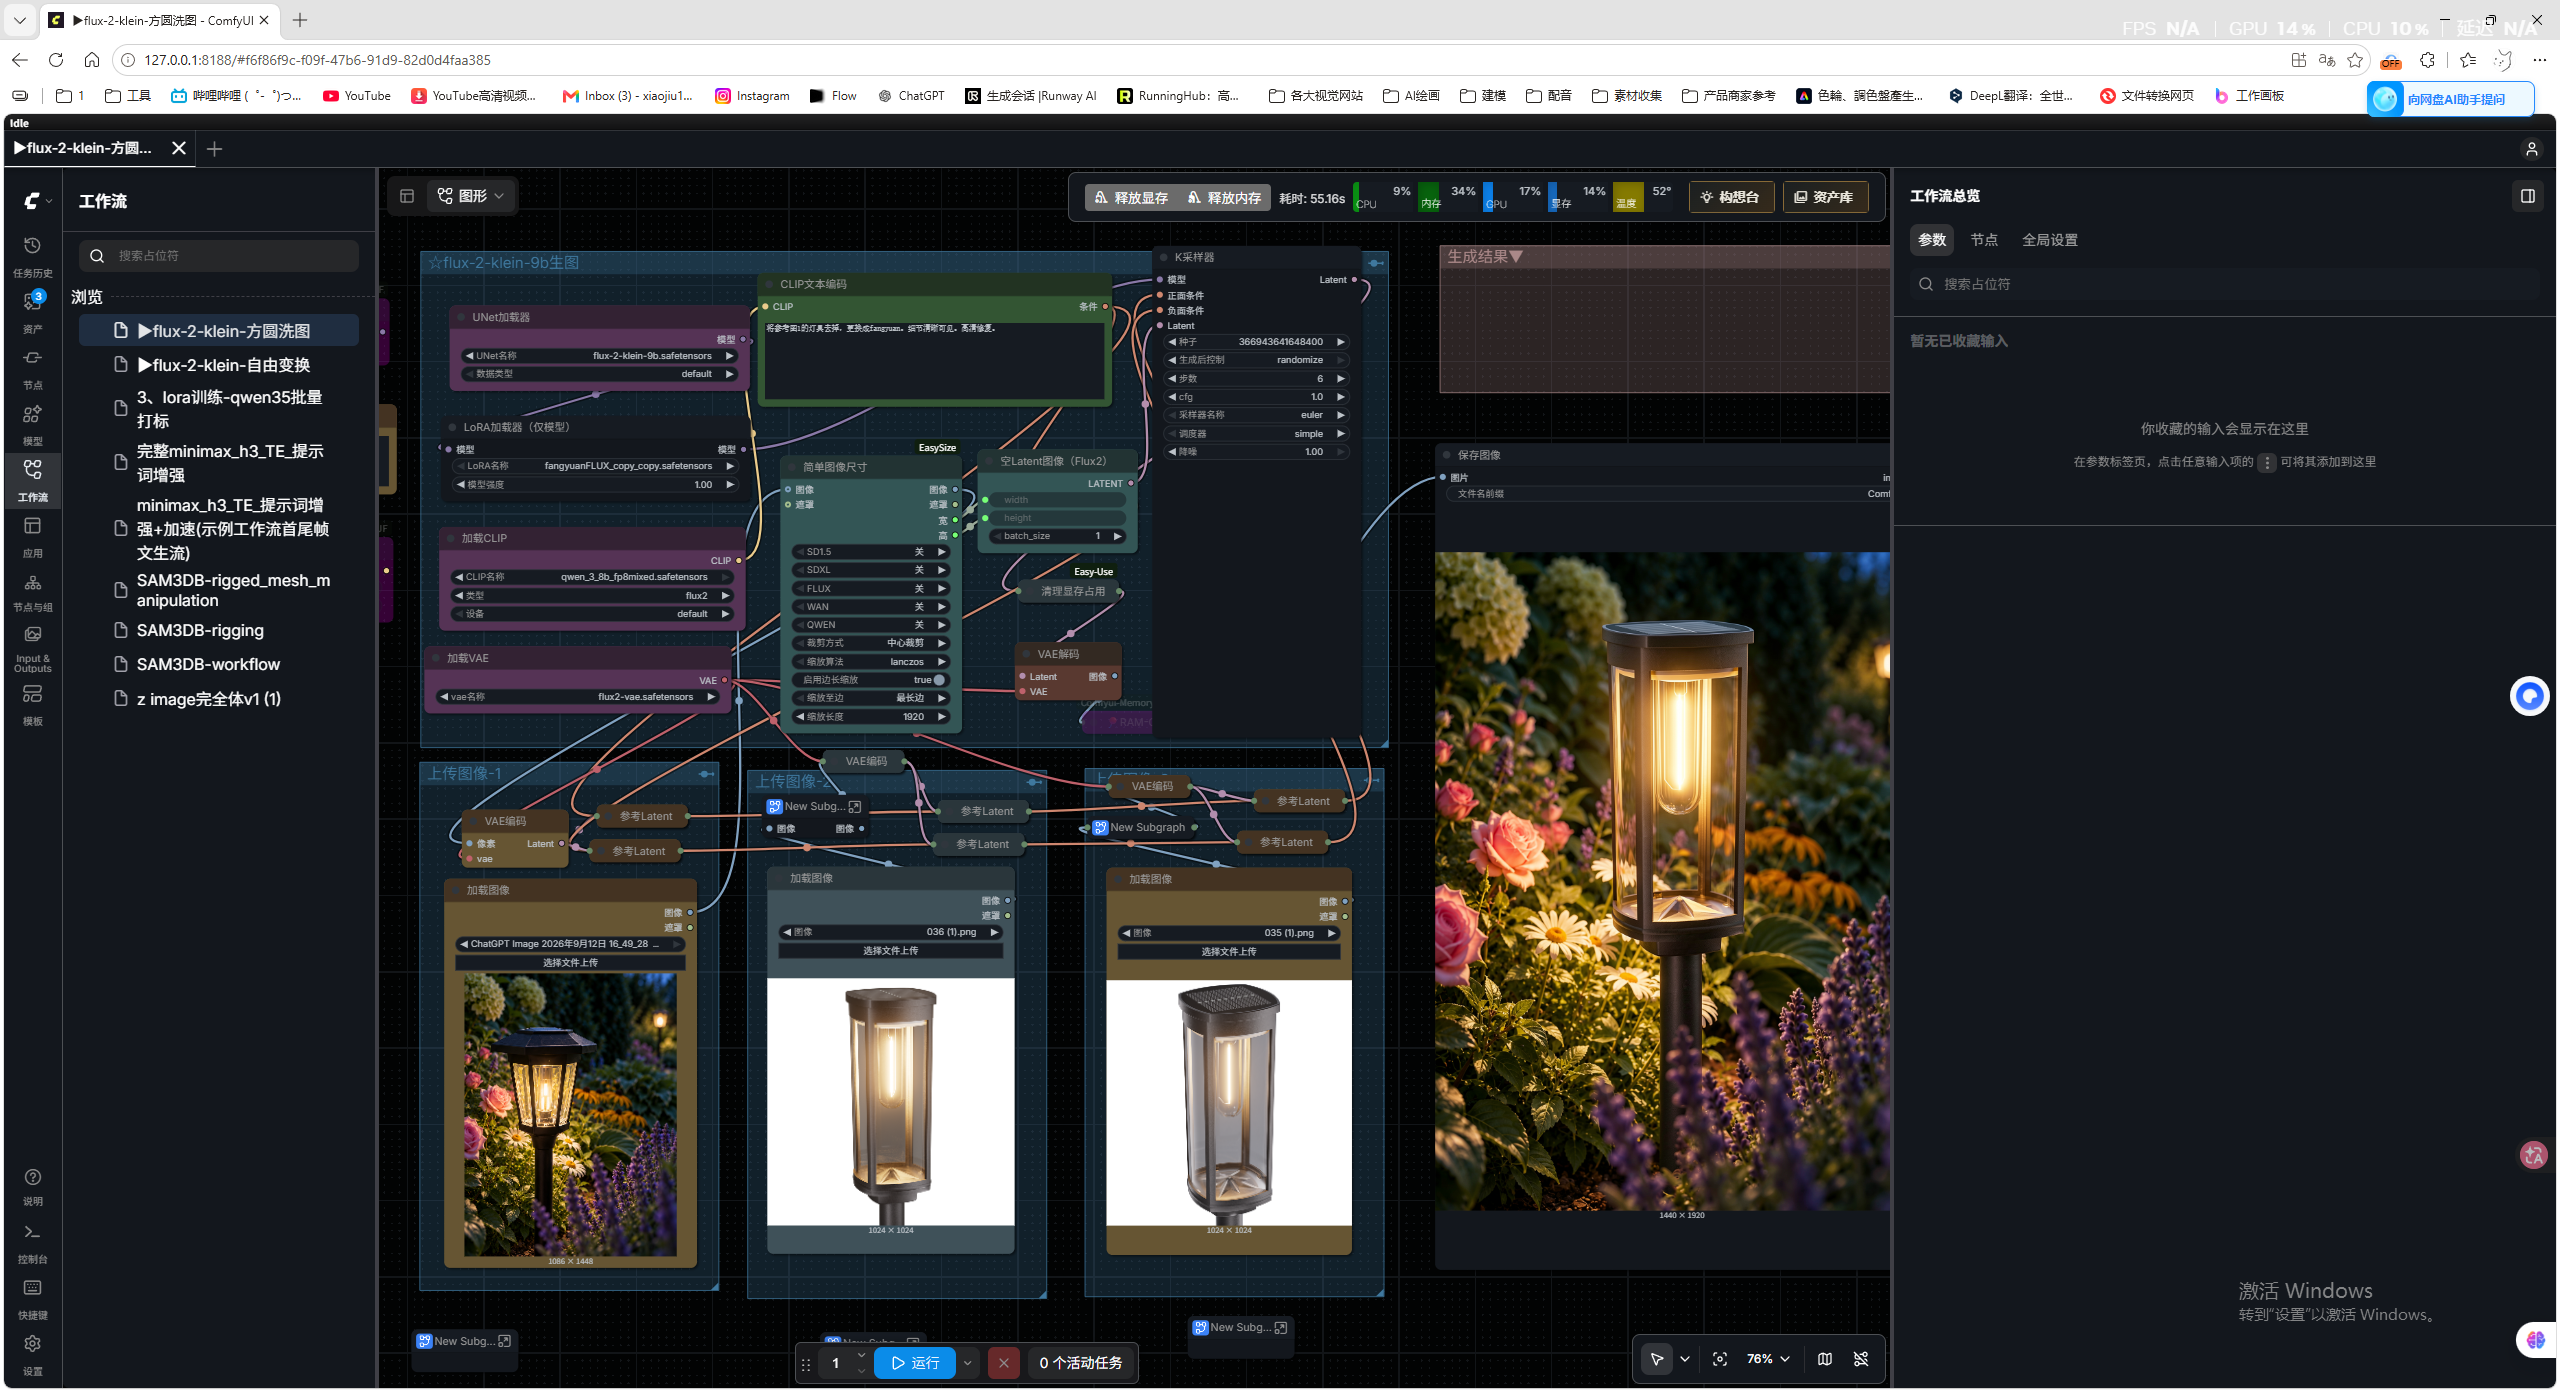Open the UNet名称 flux-2-klein-9b.safetensors selector
The height and width of the screenshot is (1392, 2560).
(x=600, y=356)
